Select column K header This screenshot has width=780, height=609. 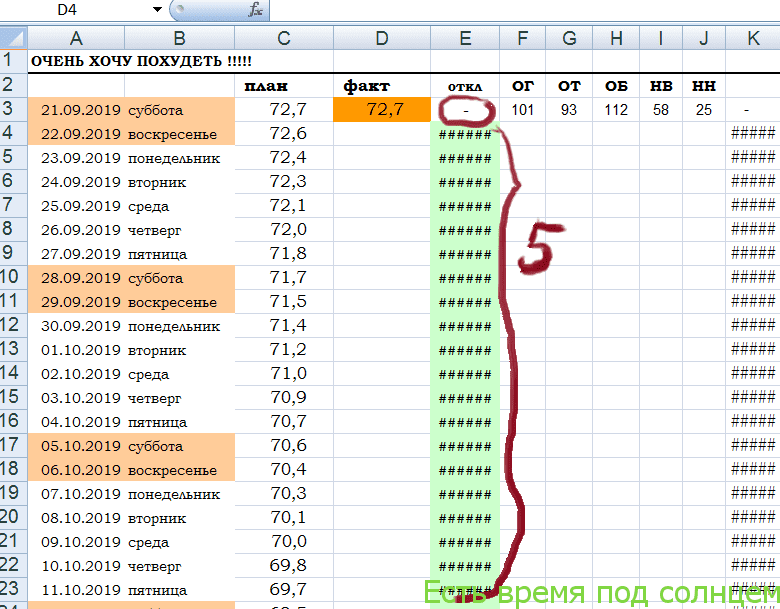[x=752, y=38]
